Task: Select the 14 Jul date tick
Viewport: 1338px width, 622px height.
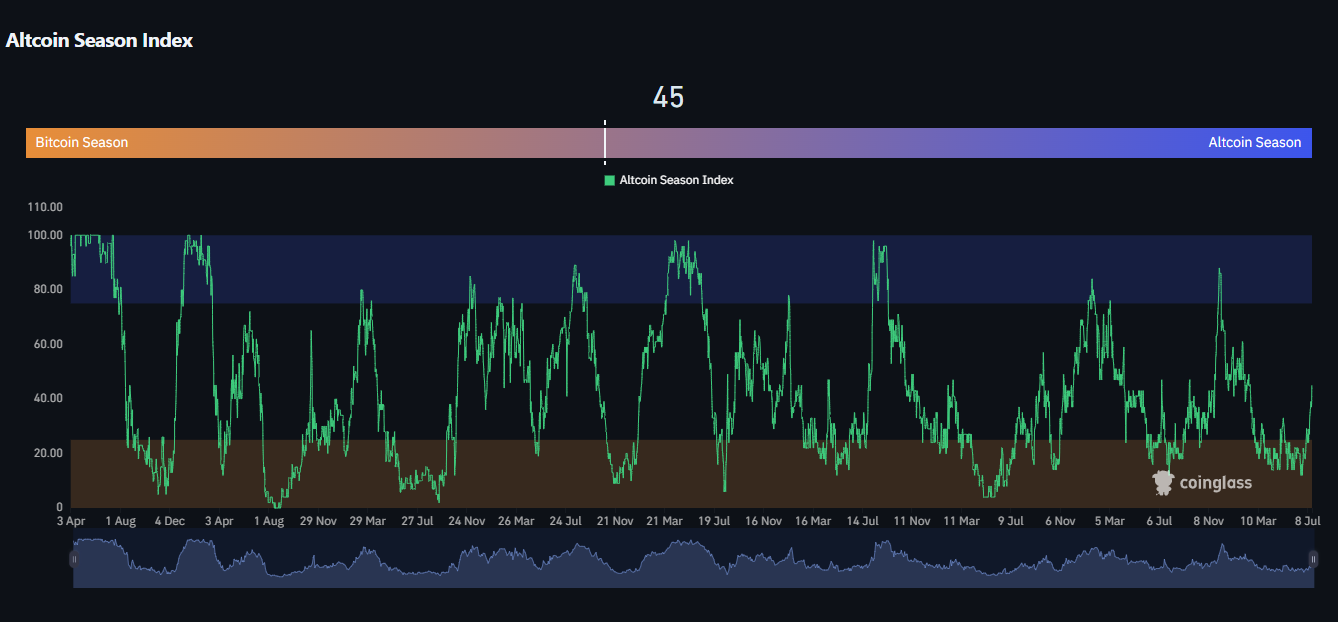Action: [x=863, y=521]
